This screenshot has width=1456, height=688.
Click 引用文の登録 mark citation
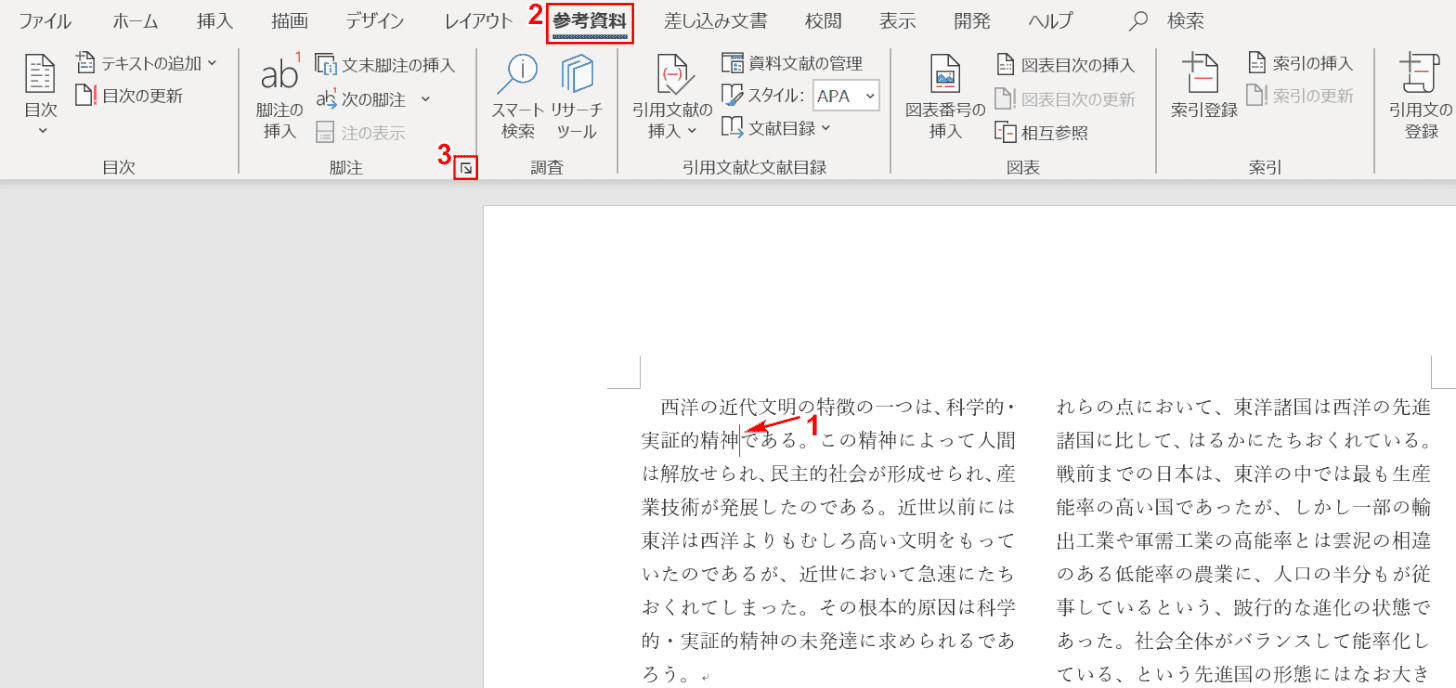pos(1421,98)
